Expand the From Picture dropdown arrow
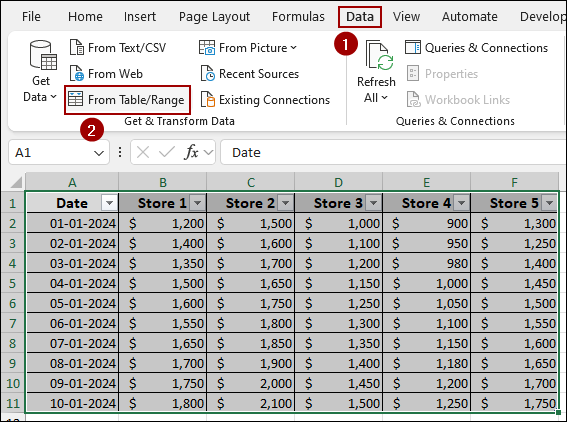The width and height of the screenshot is (567, 422). click(x=294, y=48)
